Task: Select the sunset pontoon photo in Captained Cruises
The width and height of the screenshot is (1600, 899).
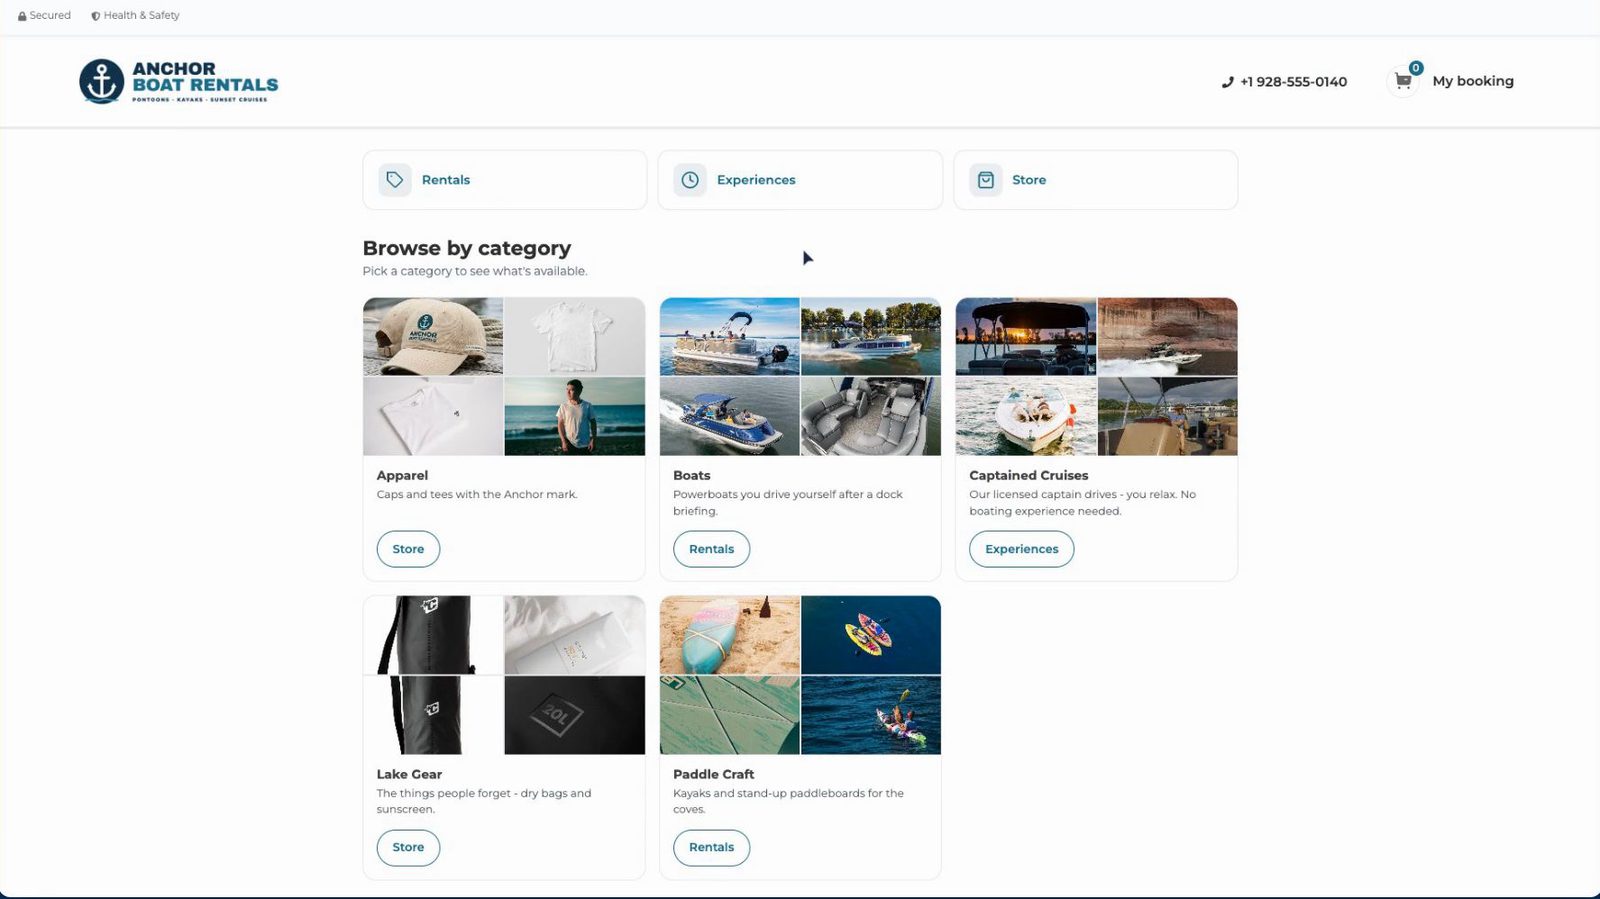Action: point(1026,336)
